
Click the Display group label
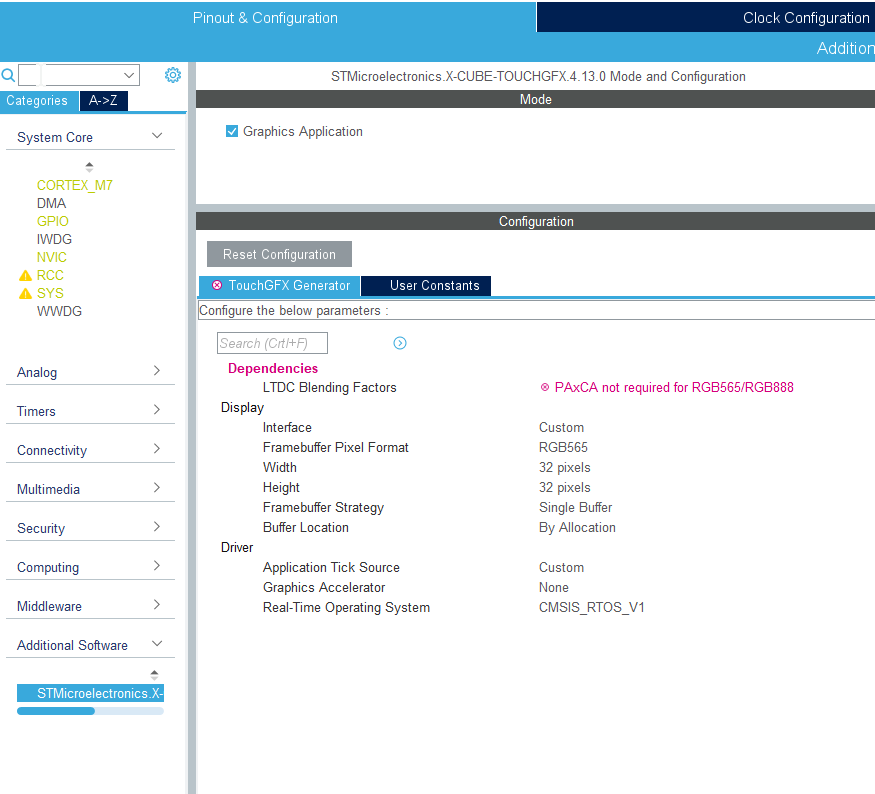point(242,408)
